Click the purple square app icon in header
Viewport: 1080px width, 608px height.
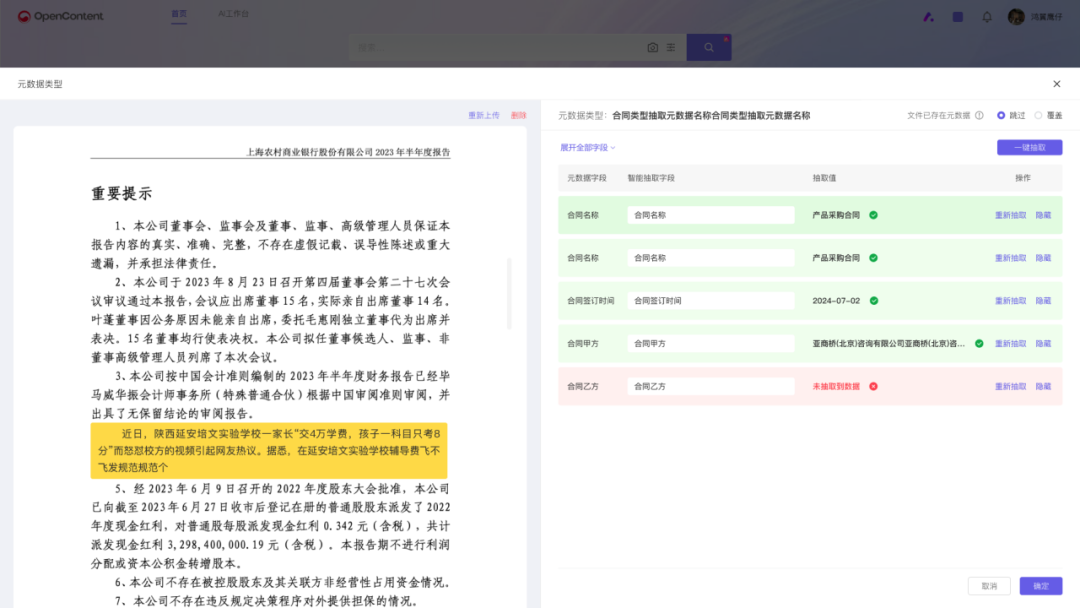coord(957,17)
